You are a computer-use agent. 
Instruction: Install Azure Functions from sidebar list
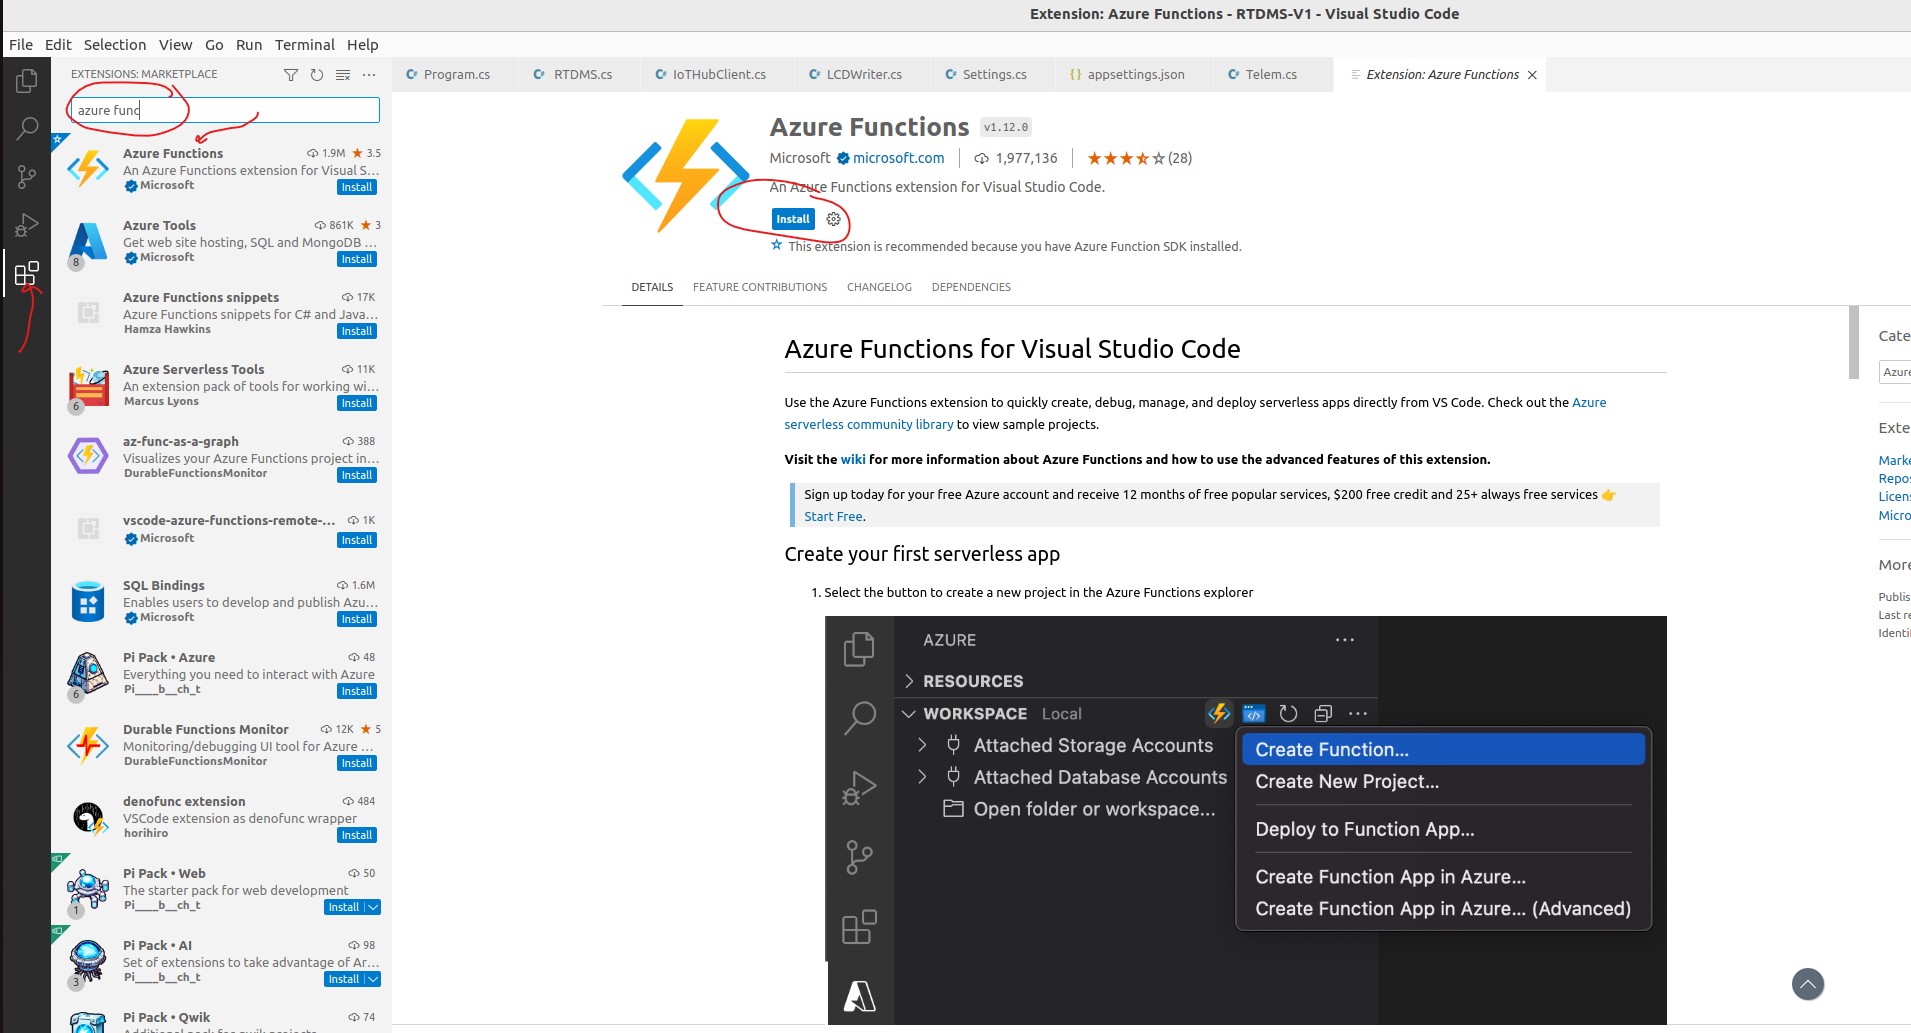tap(356, 187)
